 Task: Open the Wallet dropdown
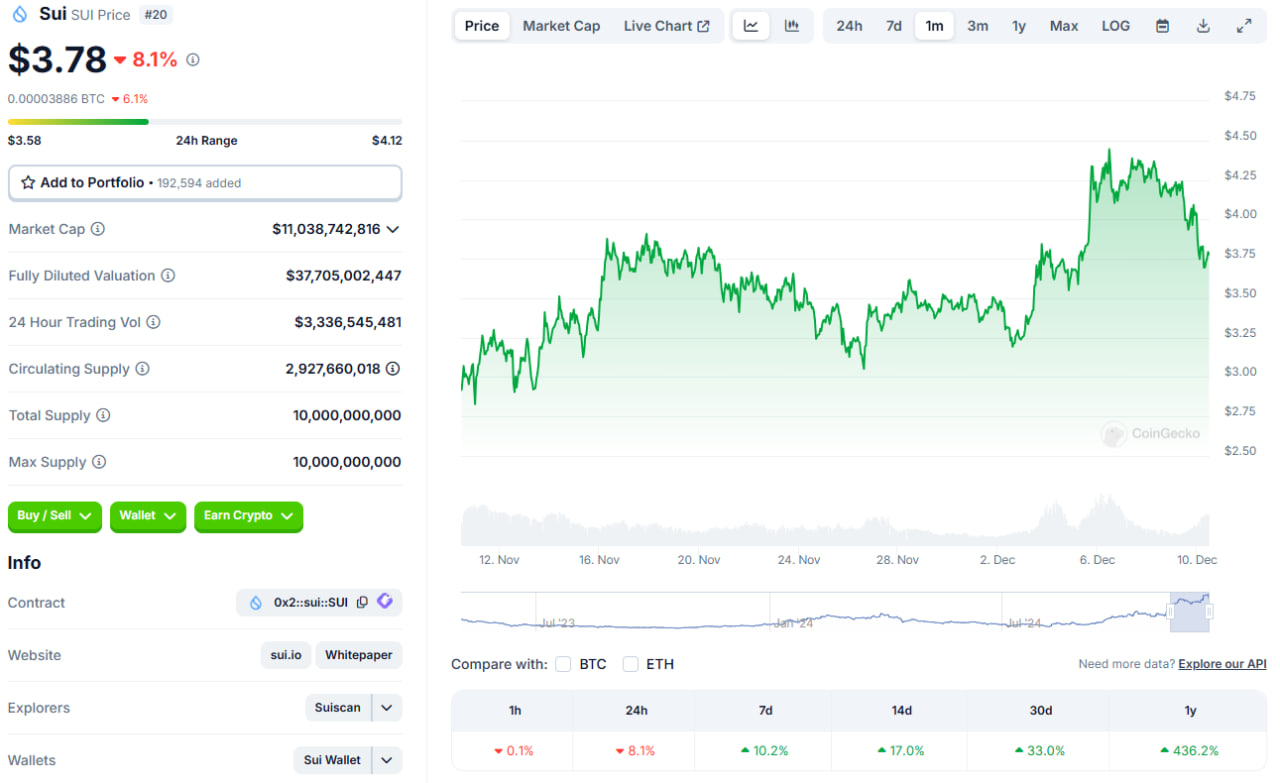click(x=148, y=516)
